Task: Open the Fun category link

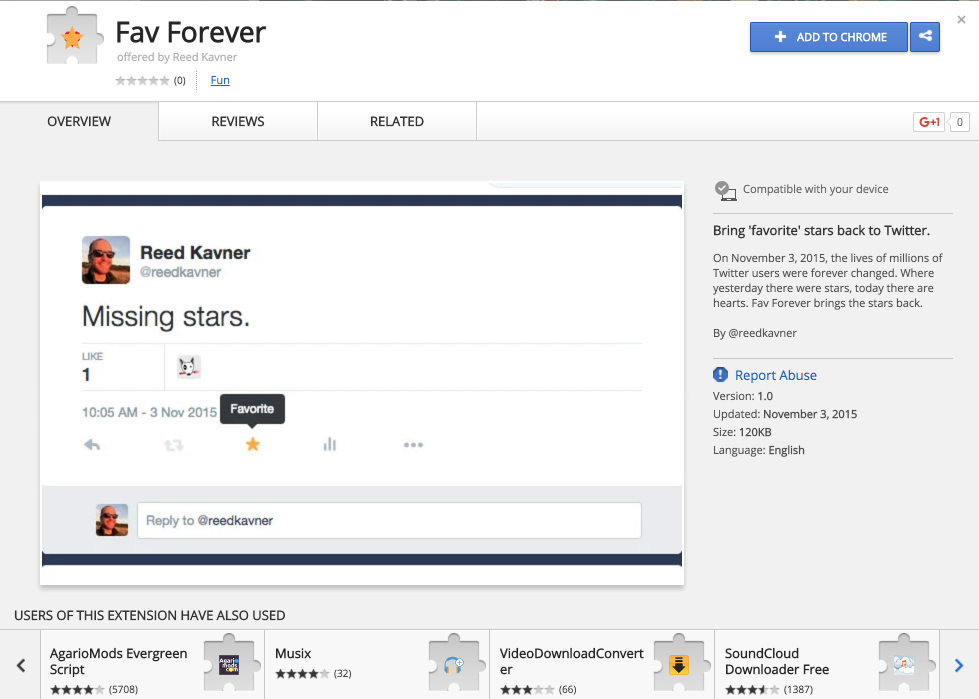Action: click(220, 80)
